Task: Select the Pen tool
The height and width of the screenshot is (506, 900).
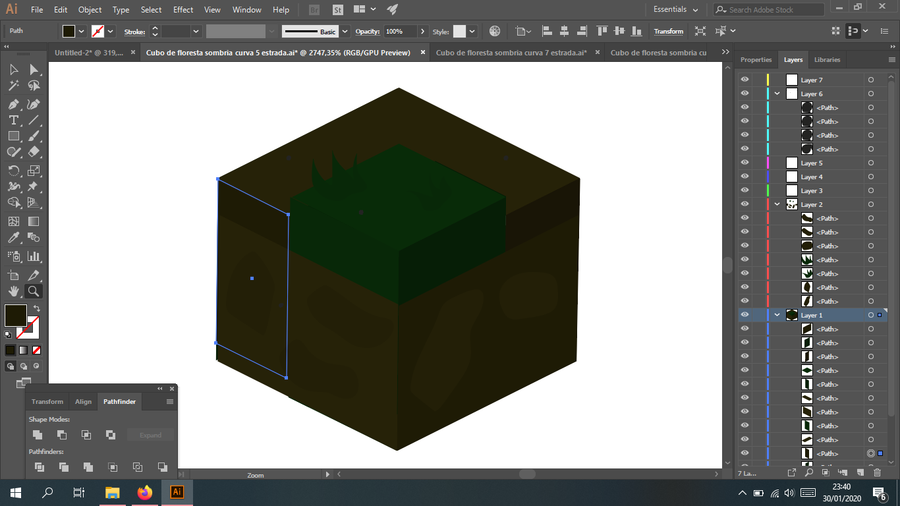Action: [x=13, y=104]
